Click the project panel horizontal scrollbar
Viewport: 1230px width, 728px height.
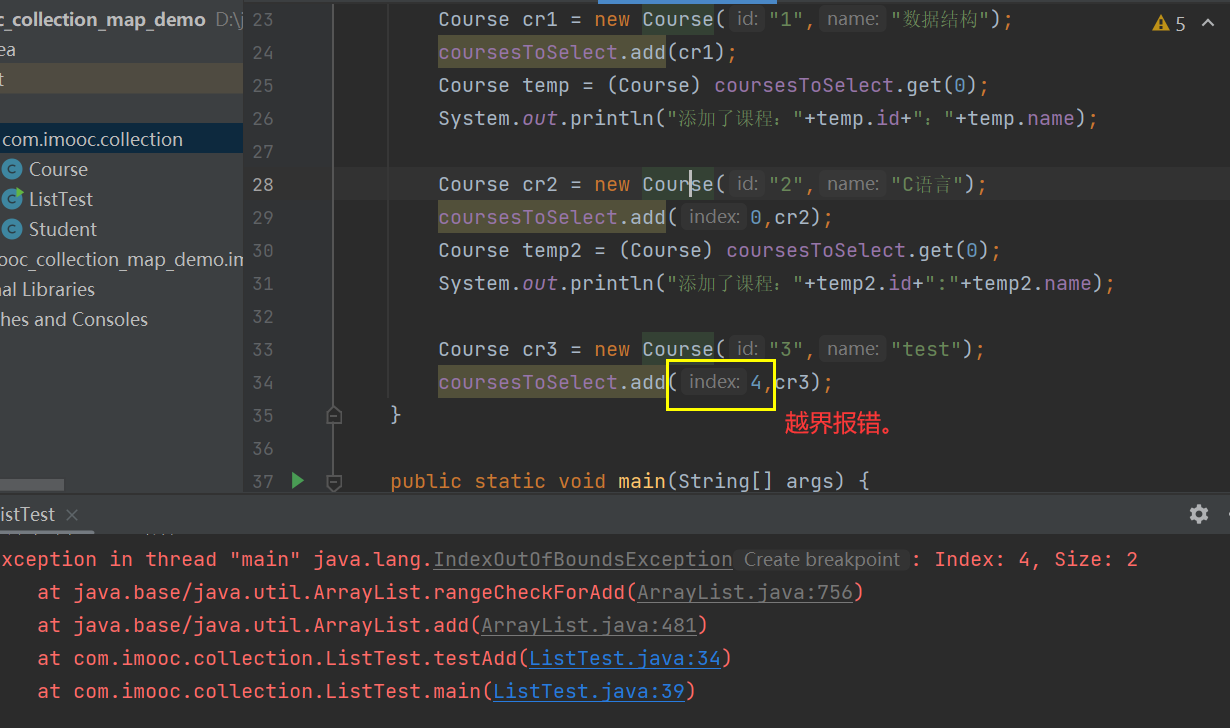[32, 485]
